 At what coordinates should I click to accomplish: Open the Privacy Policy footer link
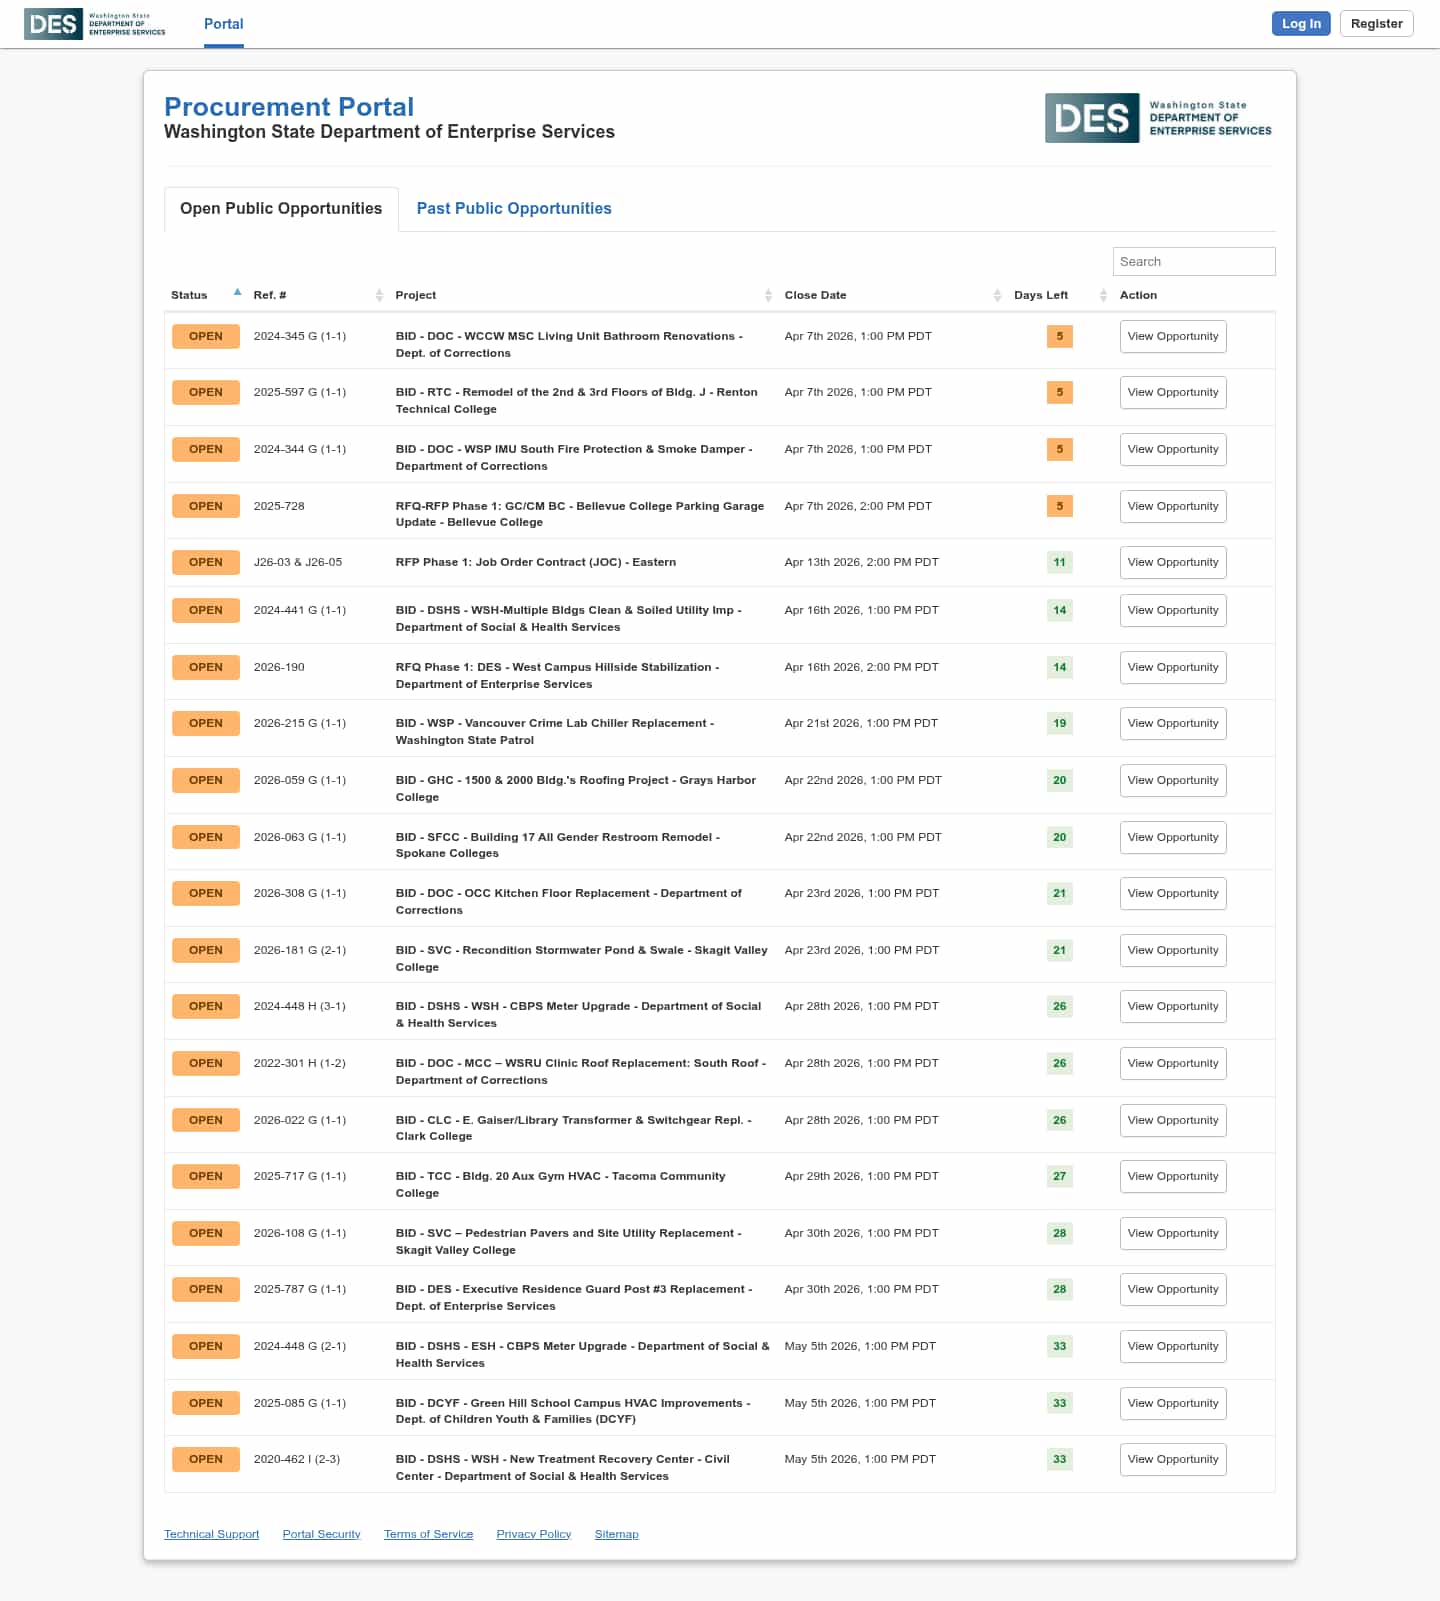tap(533, 1534)
